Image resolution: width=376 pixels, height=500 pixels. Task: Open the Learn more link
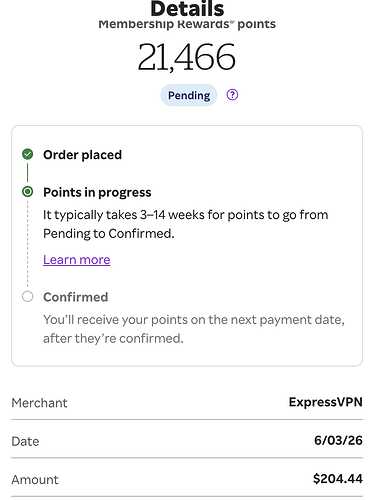click(x=77, y=259)
